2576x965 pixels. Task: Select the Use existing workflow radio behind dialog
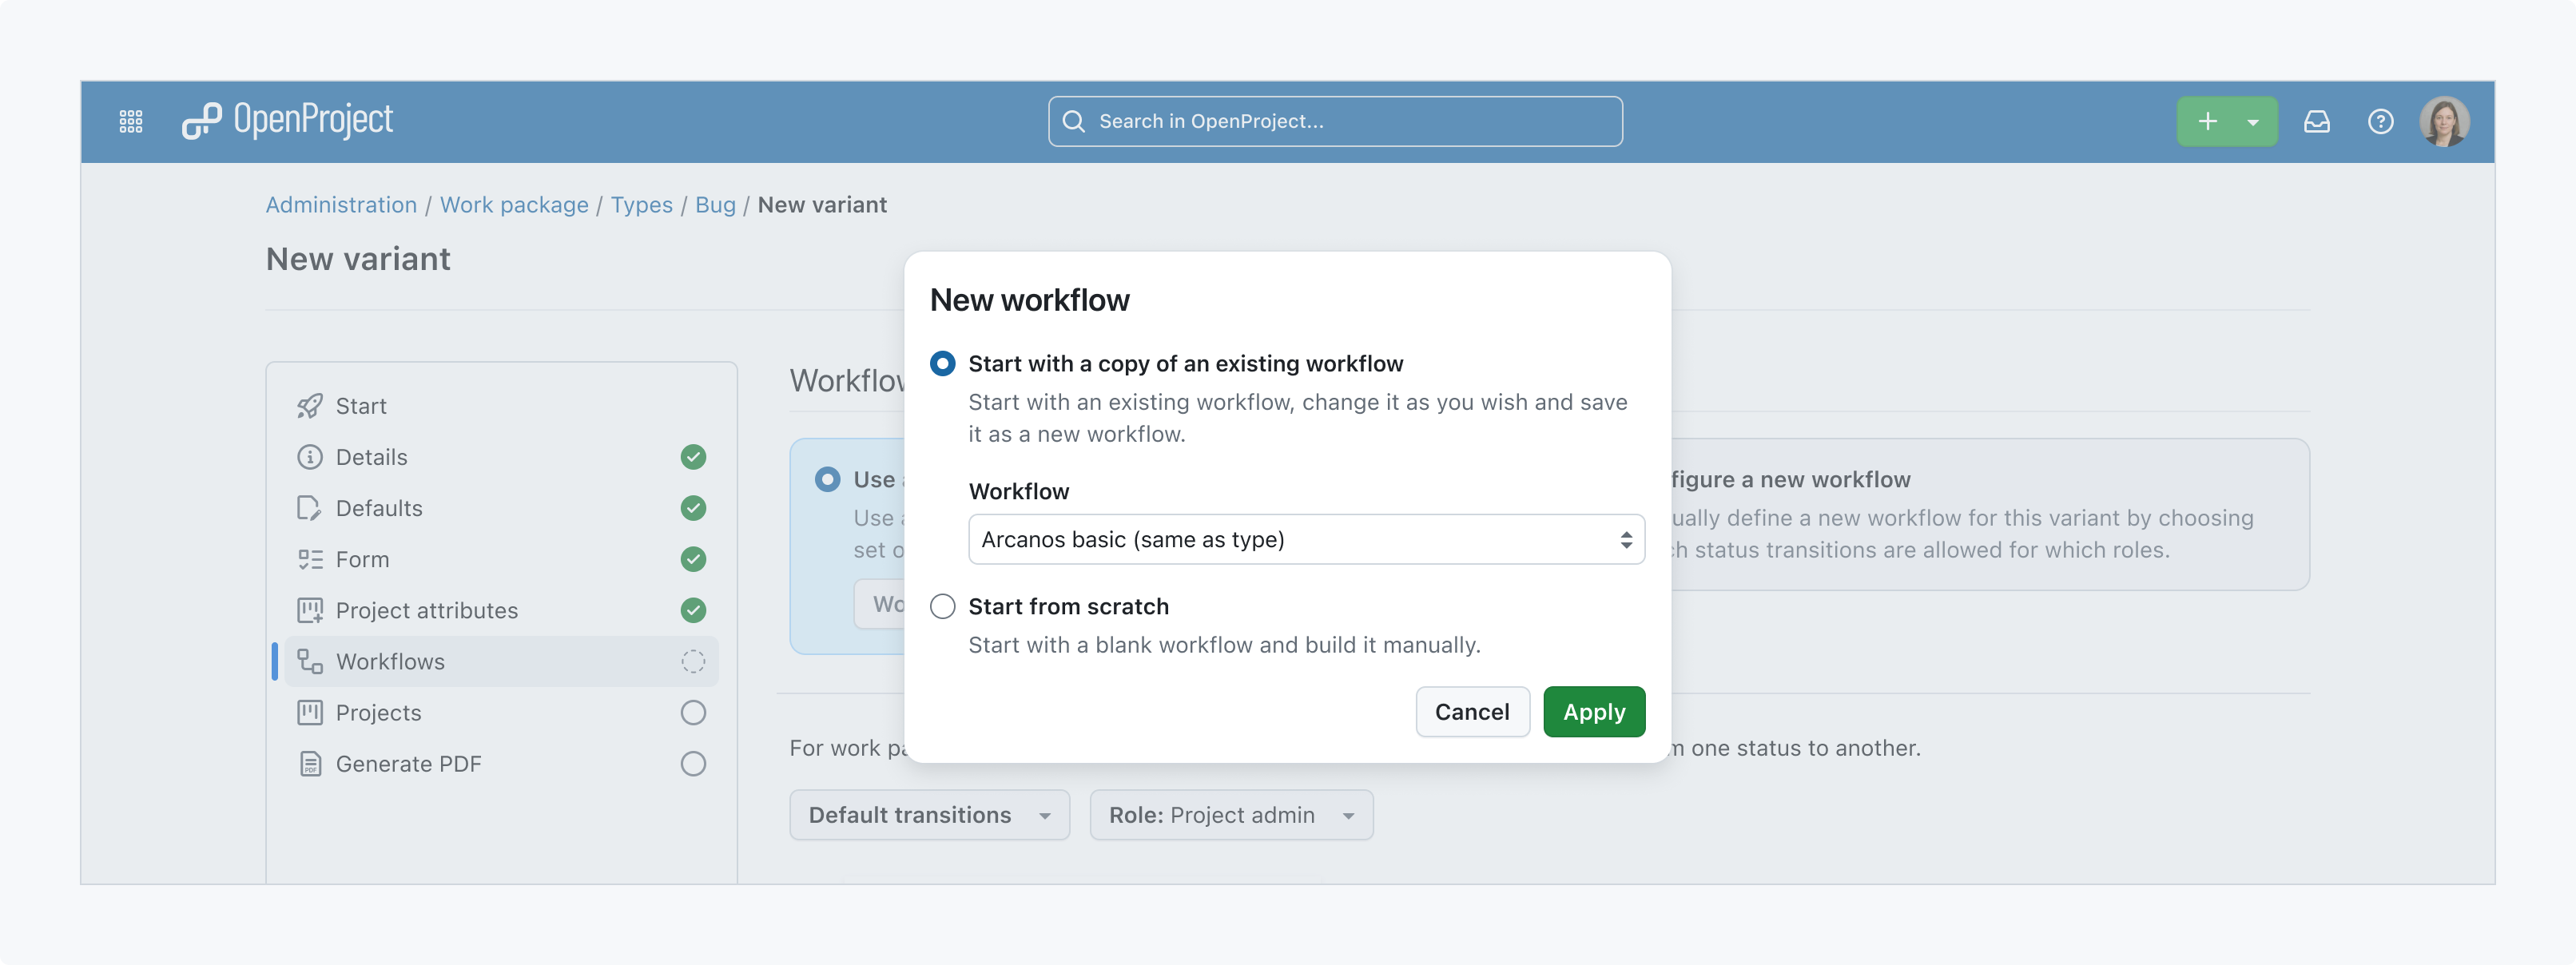click(827, 480)
